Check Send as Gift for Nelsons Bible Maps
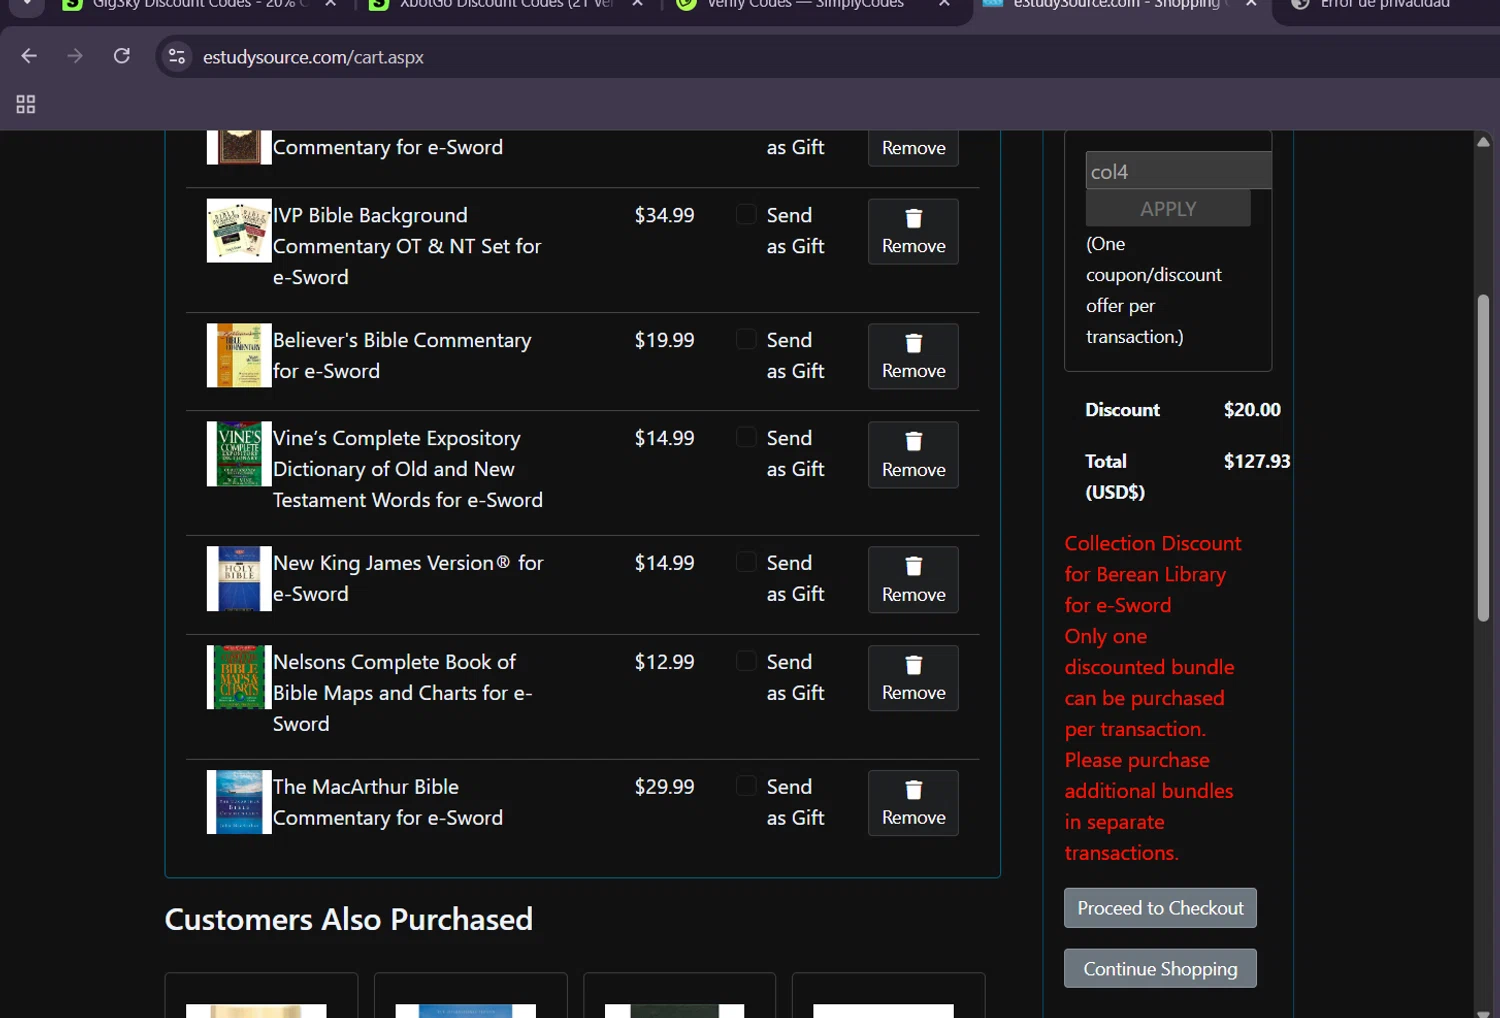The image size is (1500, 1018). [x=746, y=661]
